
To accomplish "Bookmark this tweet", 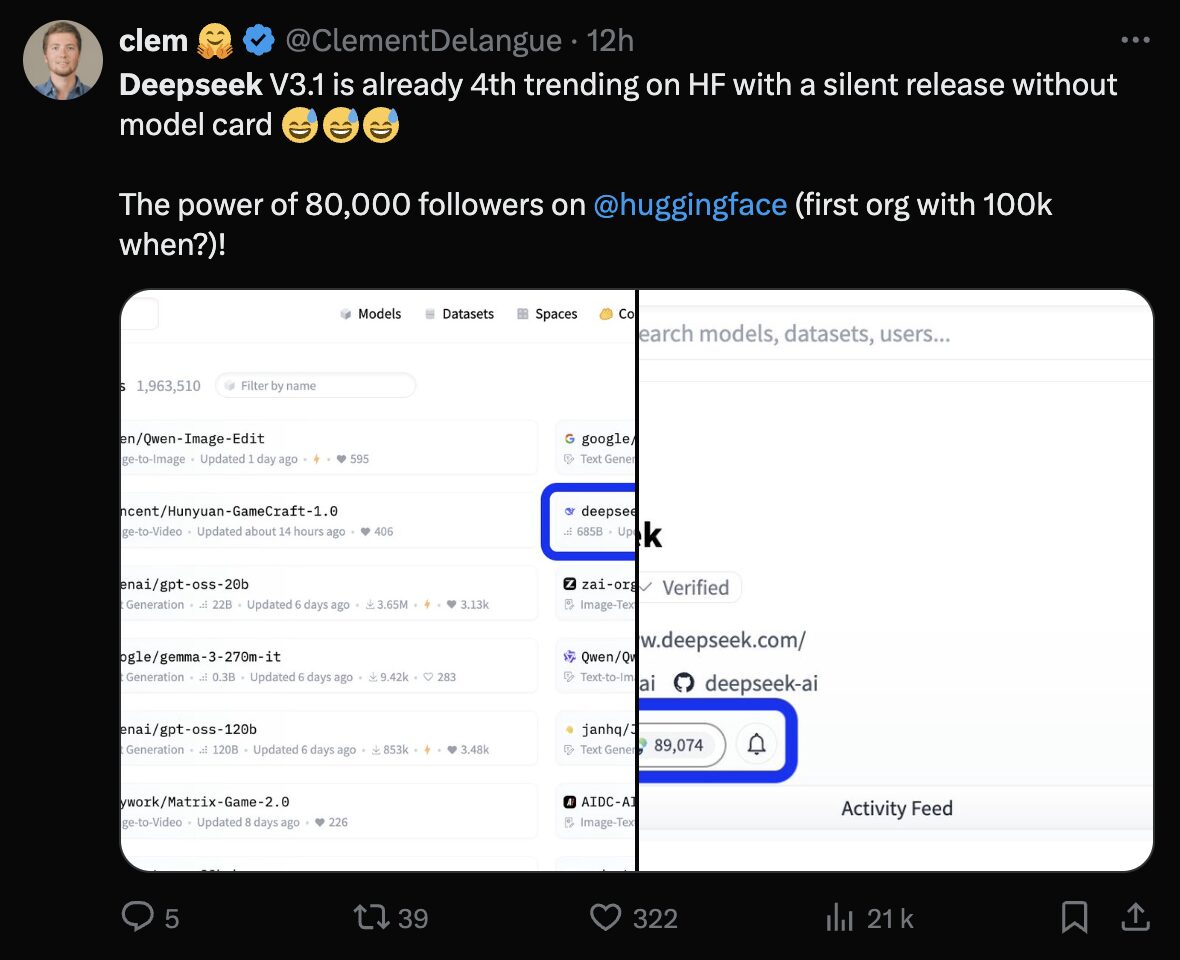I will pos(1074,917).
